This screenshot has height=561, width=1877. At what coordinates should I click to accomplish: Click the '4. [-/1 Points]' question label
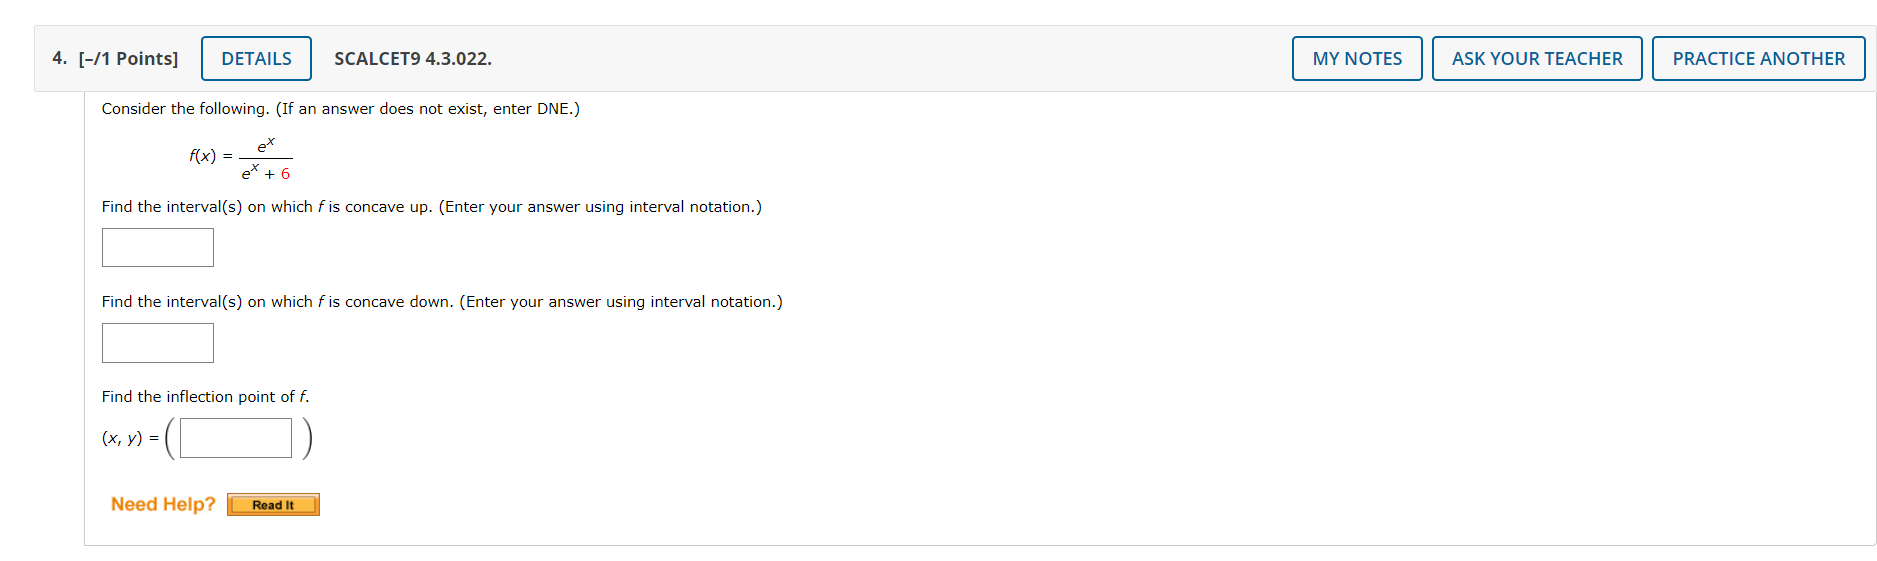tap(115, 58)
